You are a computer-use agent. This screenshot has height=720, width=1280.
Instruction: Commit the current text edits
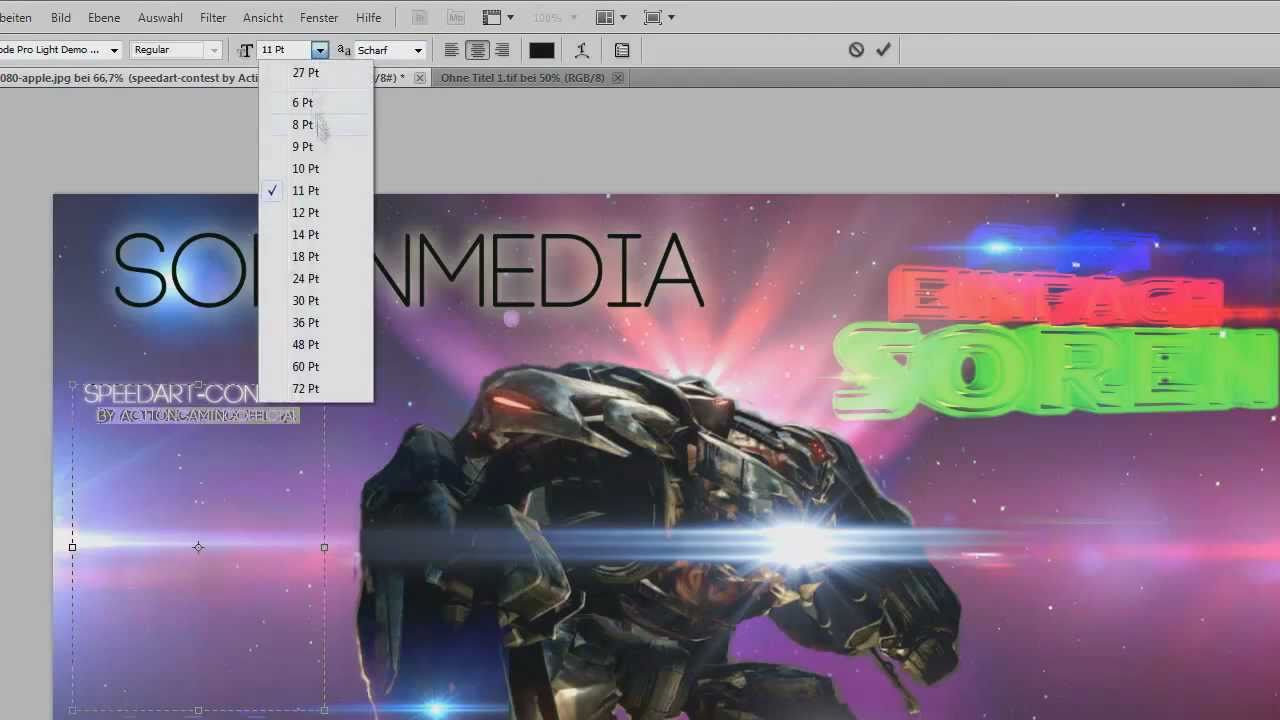[883, 49]
